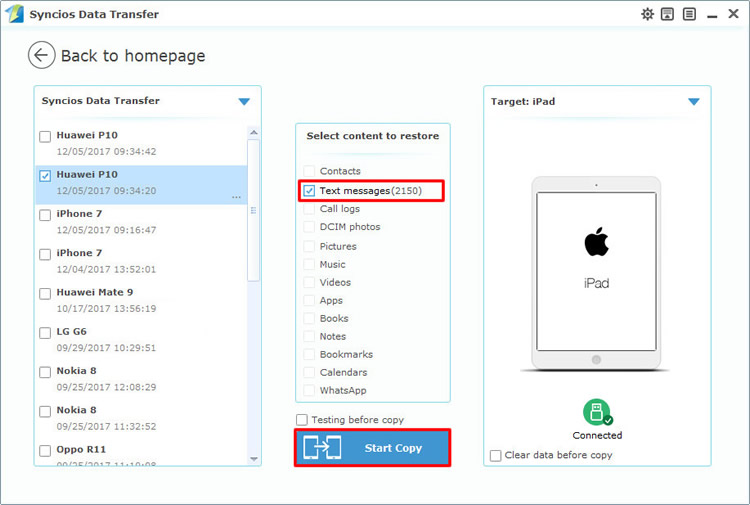Toggle the Pictures checkbox
Image resolution: width=750 pixels, height=505 pixels.
[x=309, y=246]
